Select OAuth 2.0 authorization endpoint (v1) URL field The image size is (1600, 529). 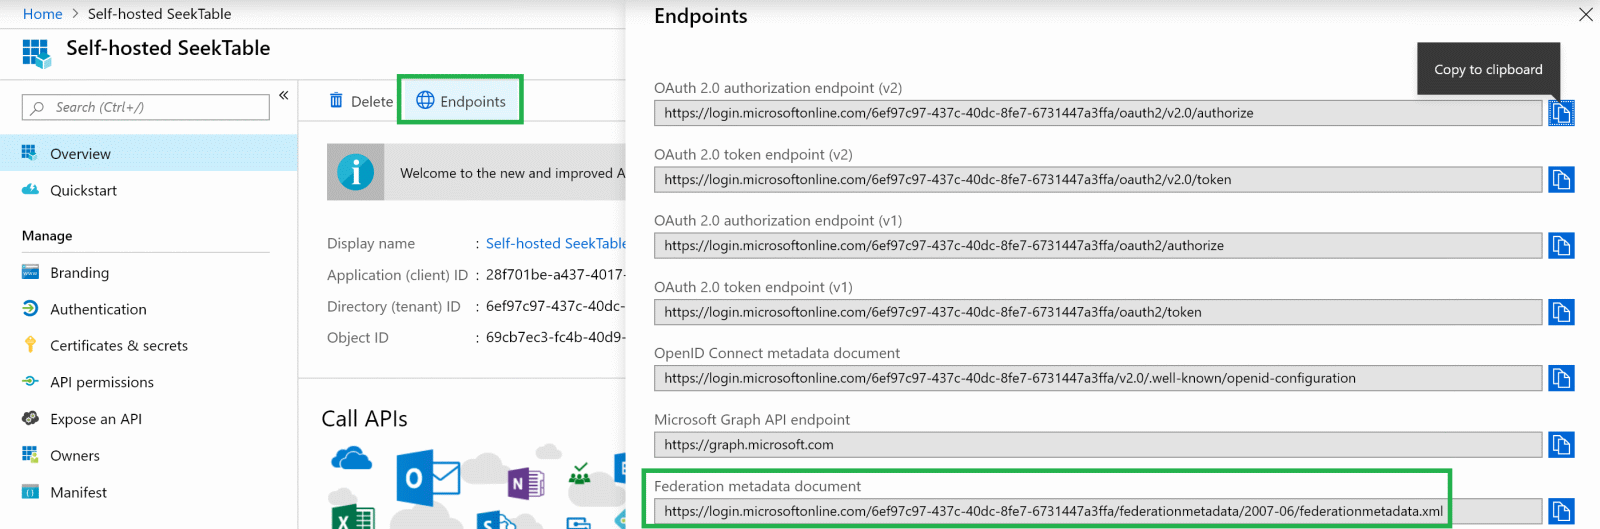click(x=1098, y=246)
